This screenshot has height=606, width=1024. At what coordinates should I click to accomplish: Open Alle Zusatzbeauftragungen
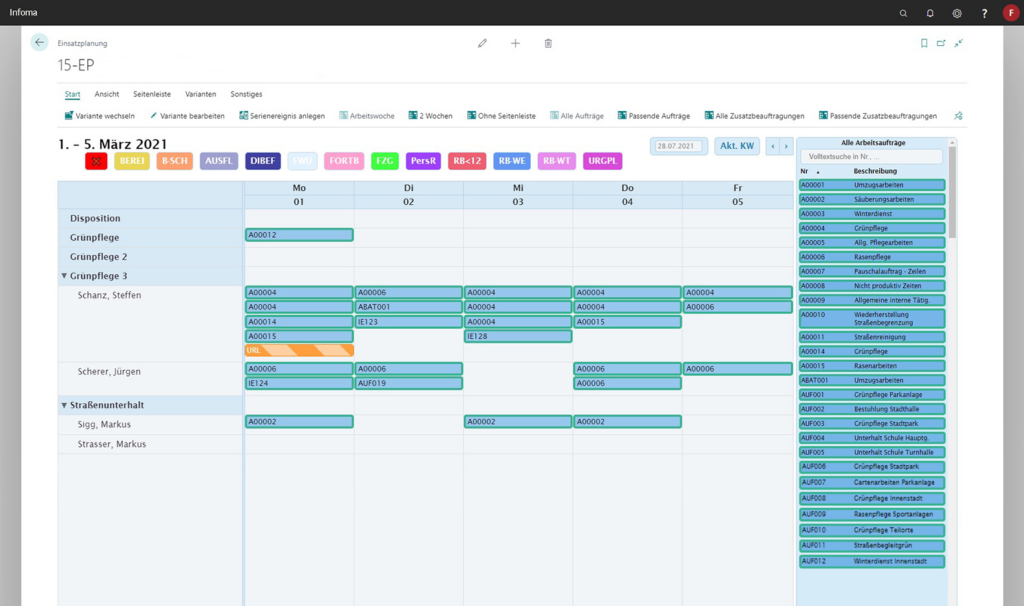pos(712,115)
